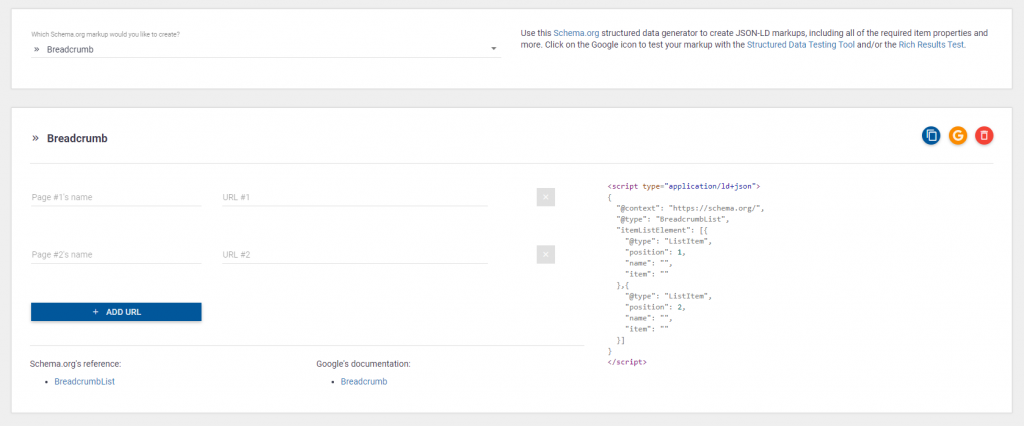Open Google's Breadcrumb documentation link
Image resolution: width=1024 pixels, height=426 pixels.
[364, 382]
